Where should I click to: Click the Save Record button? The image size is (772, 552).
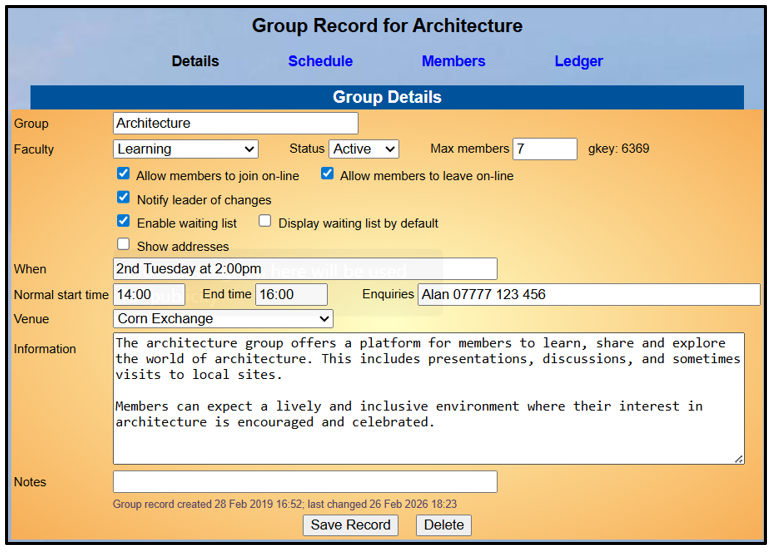pos(351,525)
